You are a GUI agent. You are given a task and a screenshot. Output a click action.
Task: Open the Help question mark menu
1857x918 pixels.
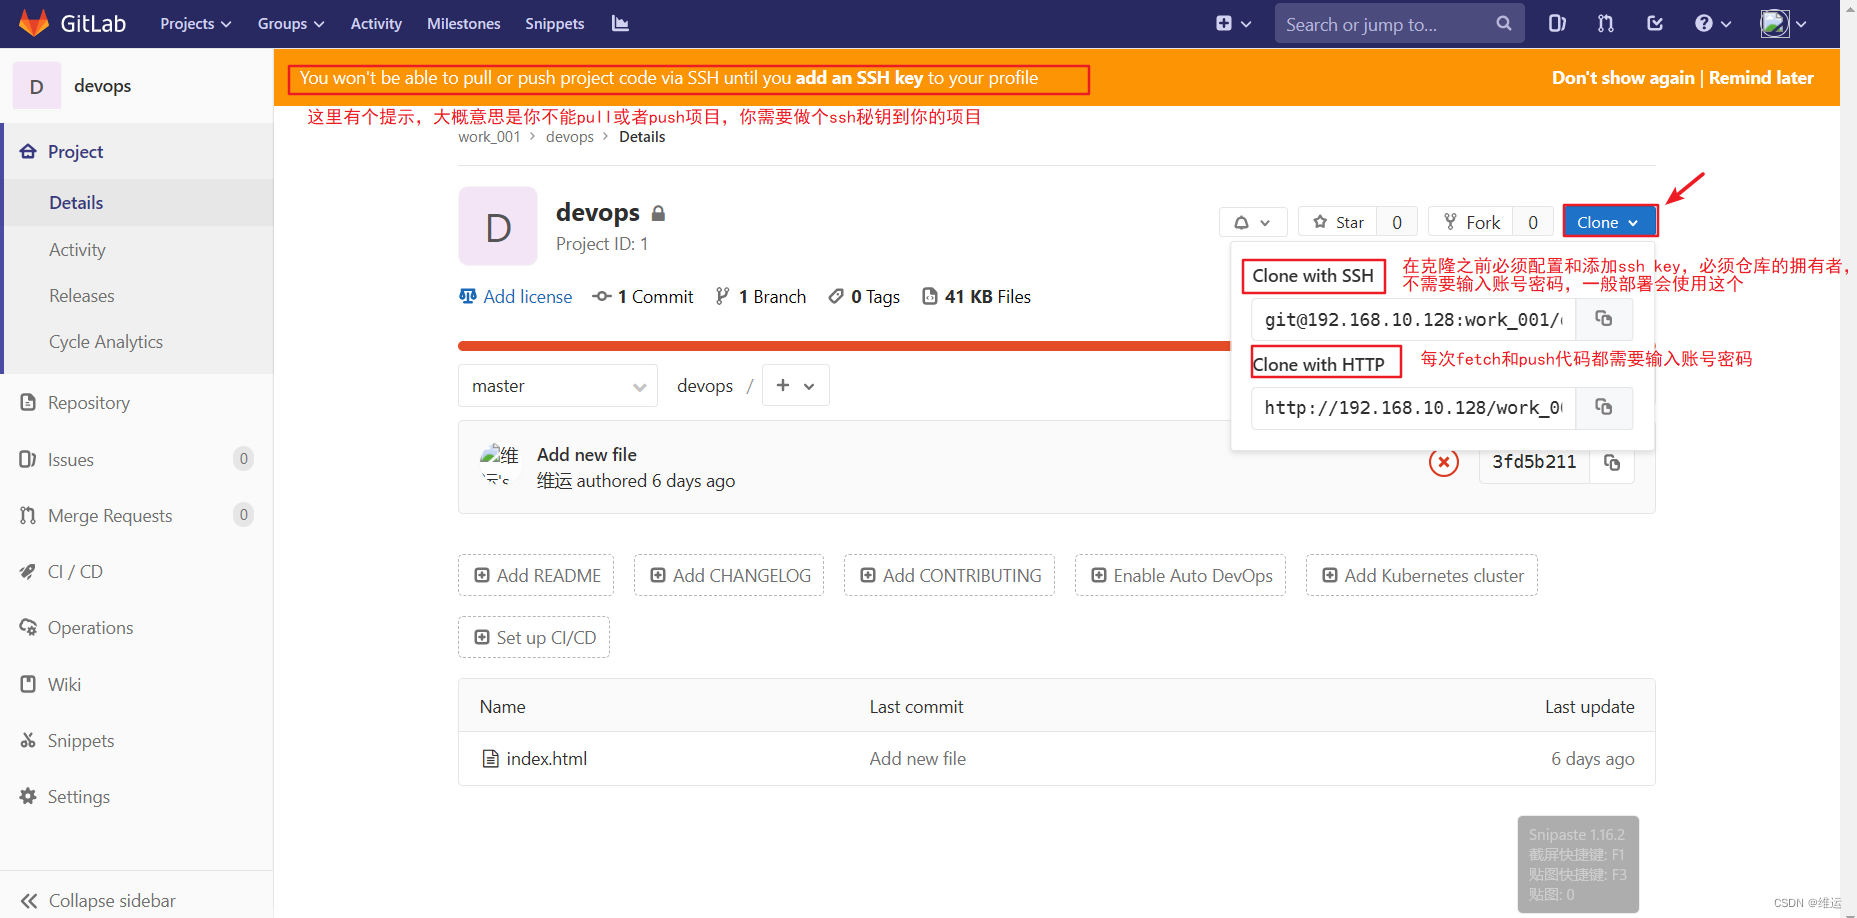click(1713, 23)
